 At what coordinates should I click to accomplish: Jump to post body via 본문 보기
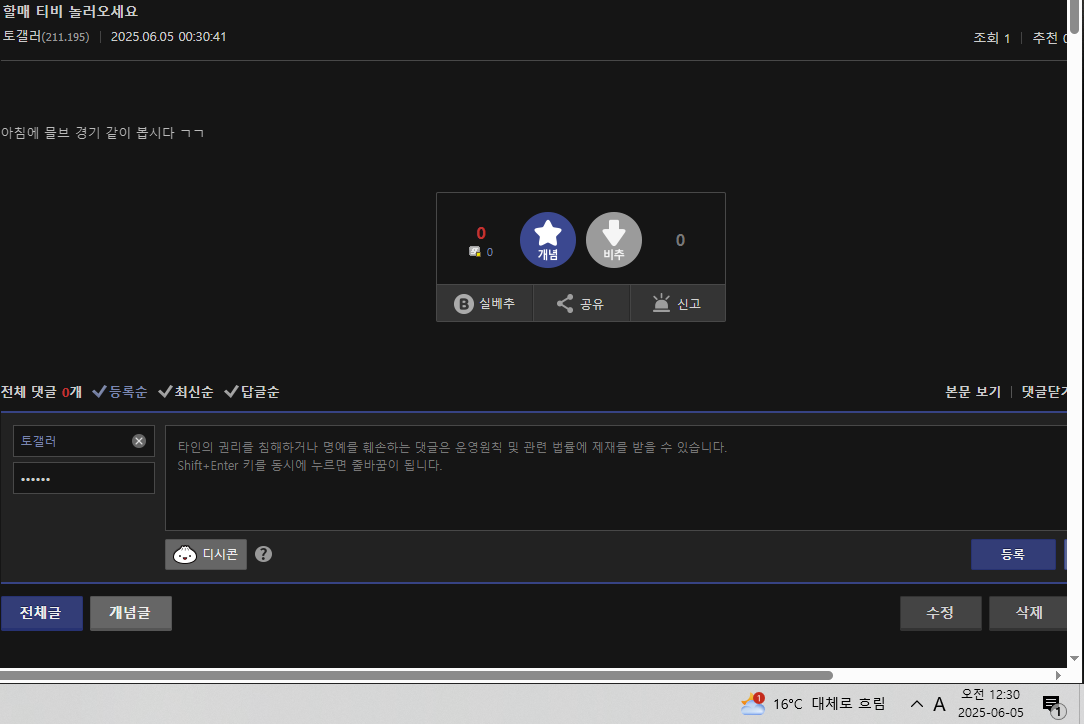point(973,392)
